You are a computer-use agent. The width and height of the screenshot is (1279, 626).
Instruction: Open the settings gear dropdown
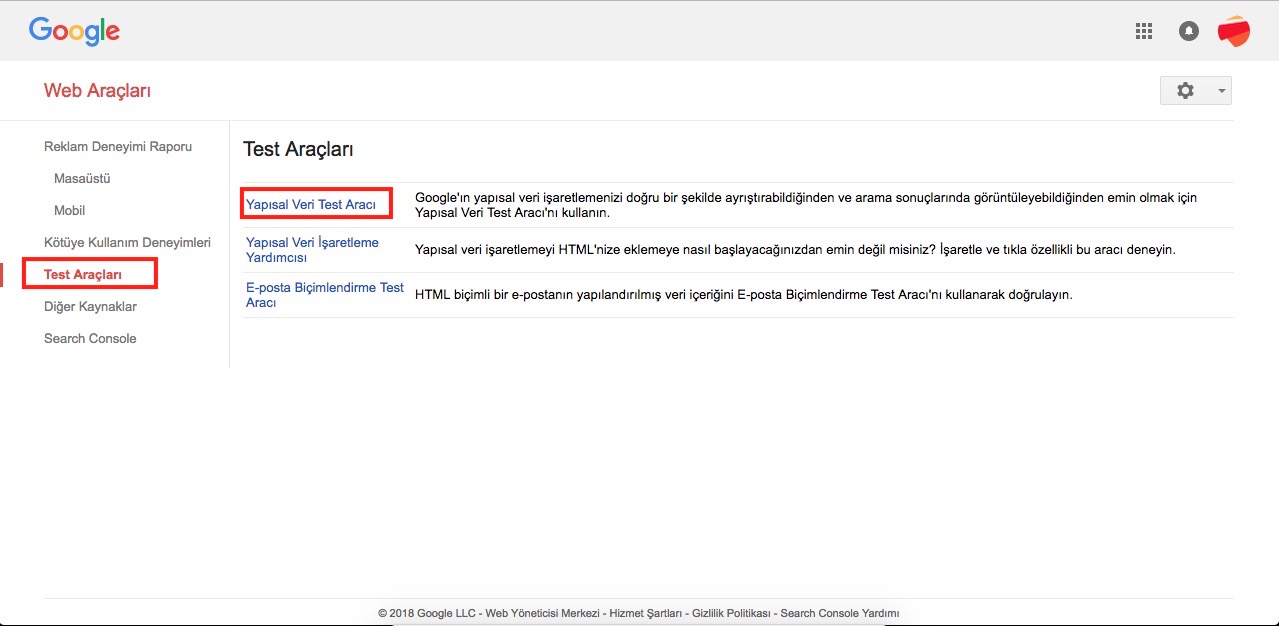1195,90
